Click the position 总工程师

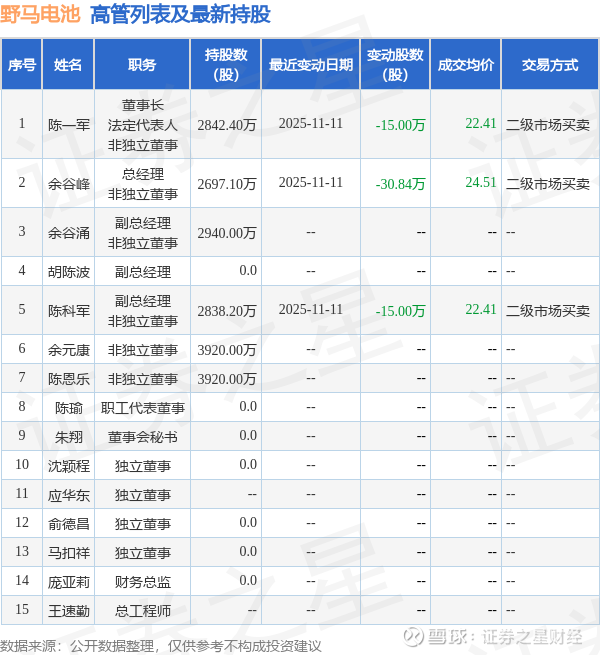(142, 611)
